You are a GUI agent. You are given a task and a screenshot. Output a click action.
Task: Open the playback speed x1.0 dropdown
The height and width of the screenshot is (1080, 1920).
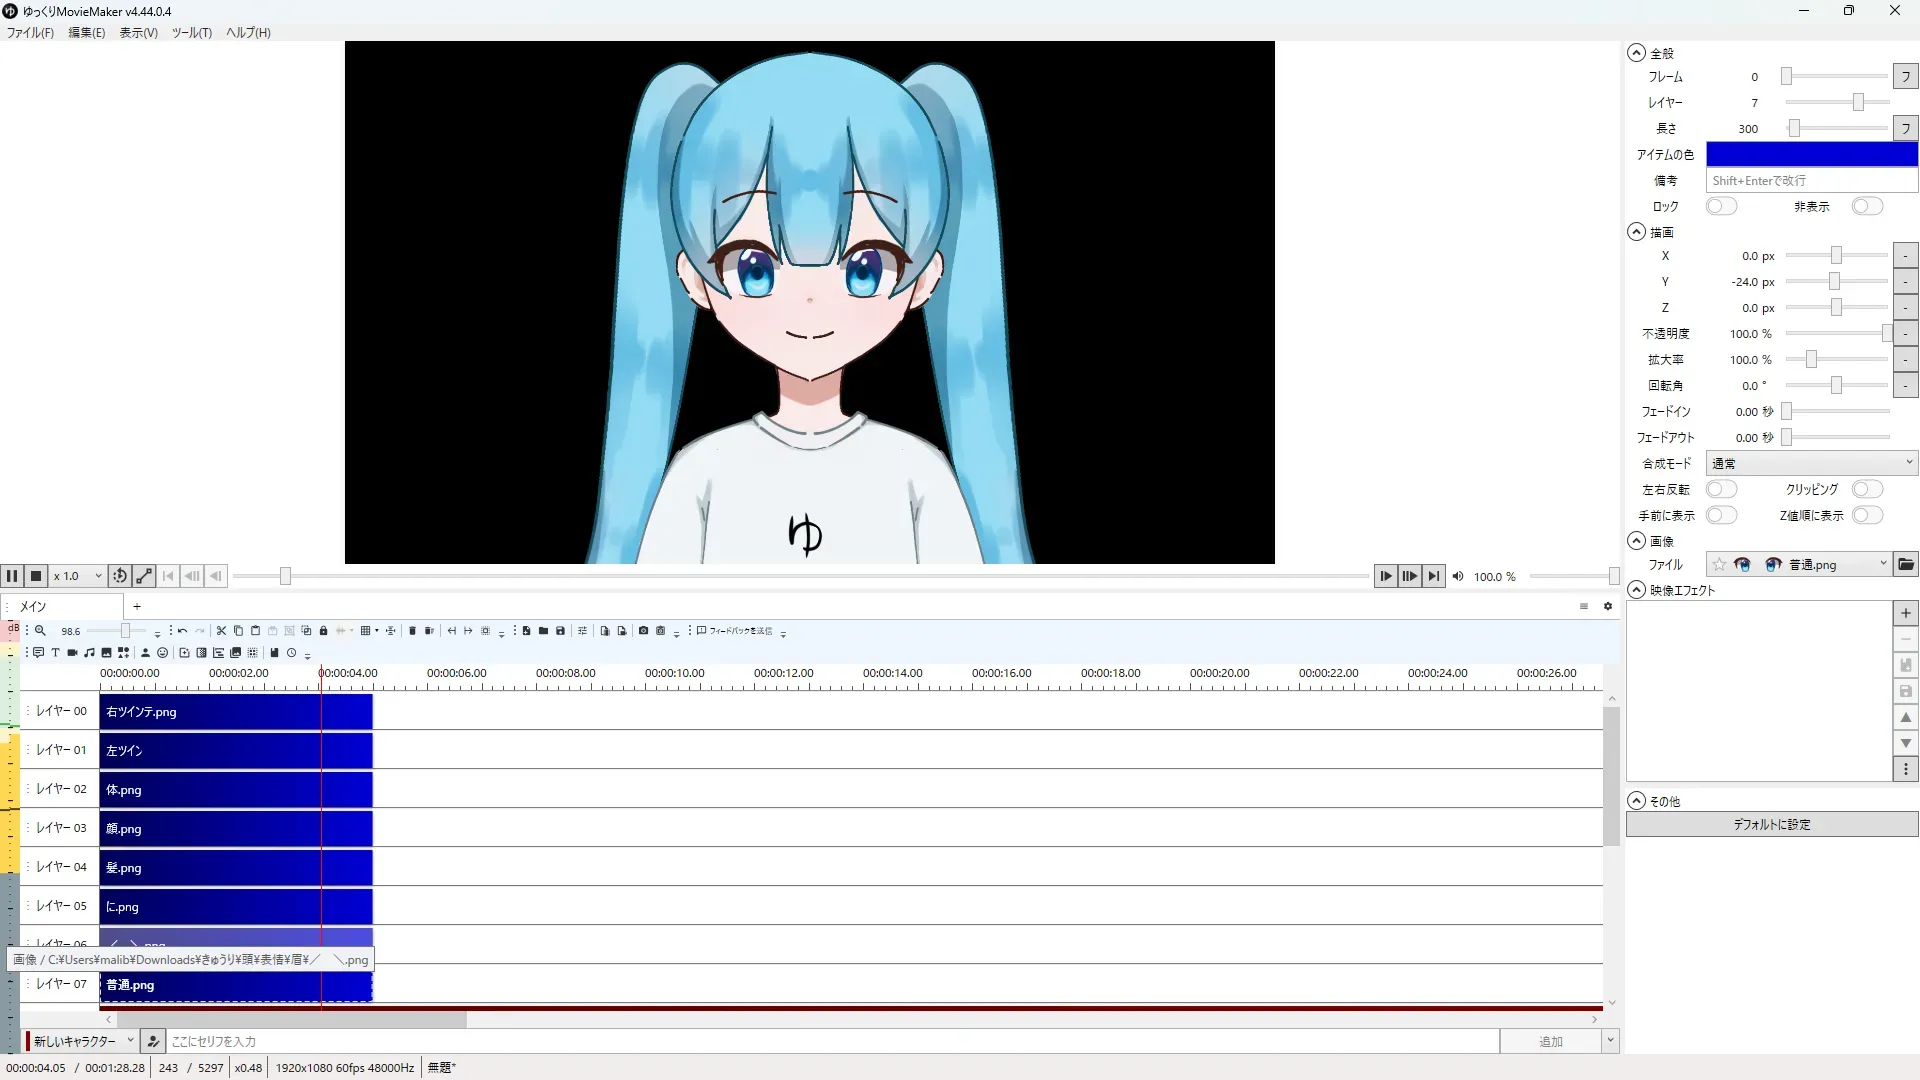coord(78,576)
